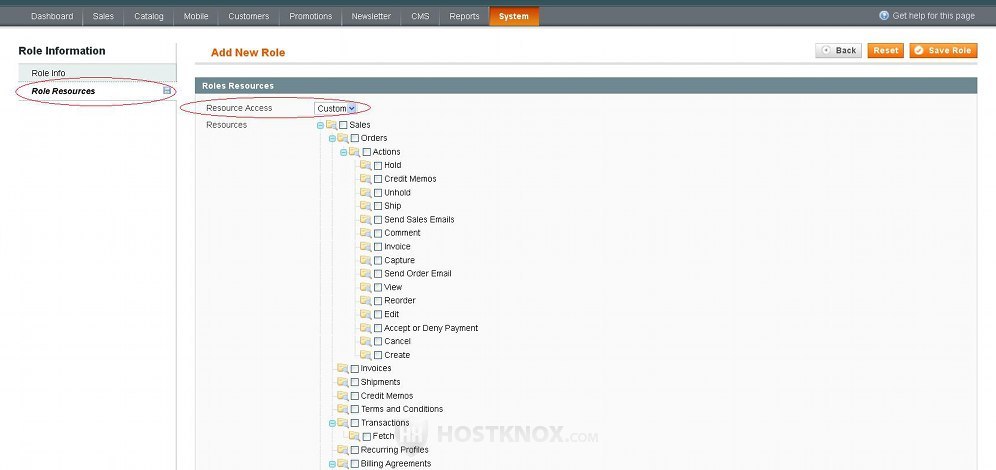Click the folder icon beside Comment
996x470 pixels.
point(366,233)
